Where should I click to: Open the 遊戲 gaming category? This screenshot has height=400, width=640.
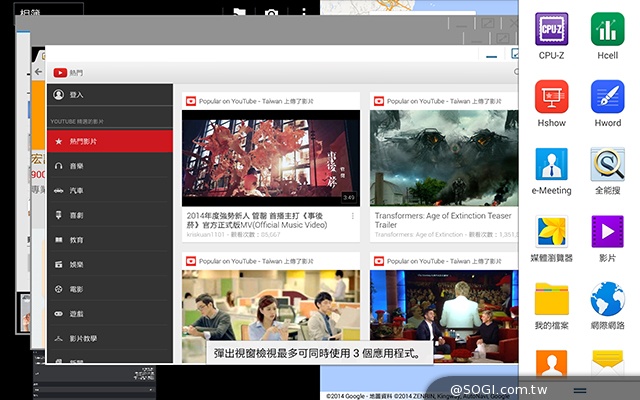(110, 314)
